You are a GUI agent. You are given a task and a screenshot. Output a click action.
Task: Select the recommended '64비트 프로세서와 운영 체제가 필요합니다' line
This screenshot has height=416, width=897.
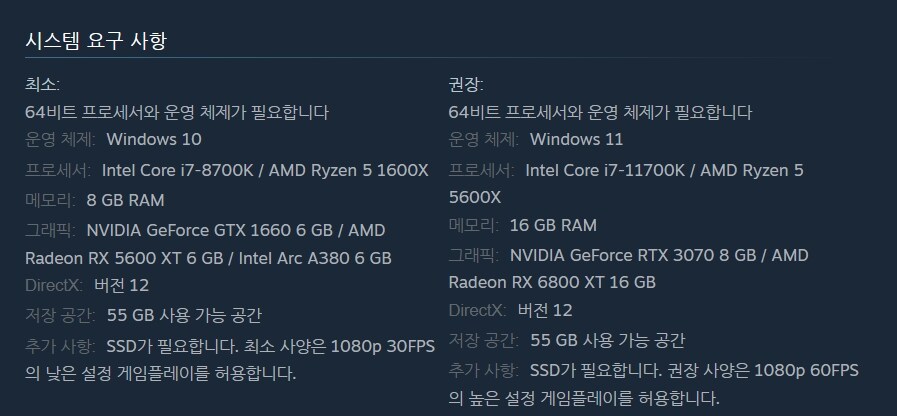(x=600, y=112)
